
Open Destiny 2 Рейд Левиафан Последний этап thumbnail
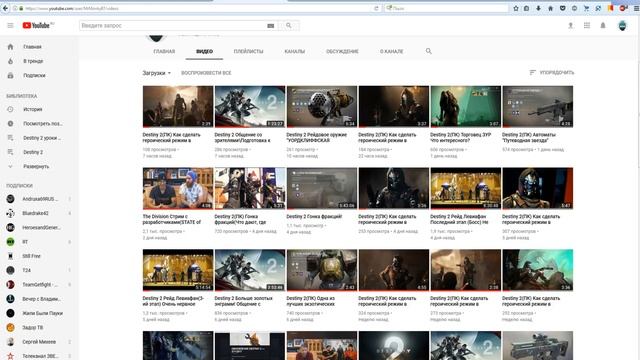coord(465,188)
